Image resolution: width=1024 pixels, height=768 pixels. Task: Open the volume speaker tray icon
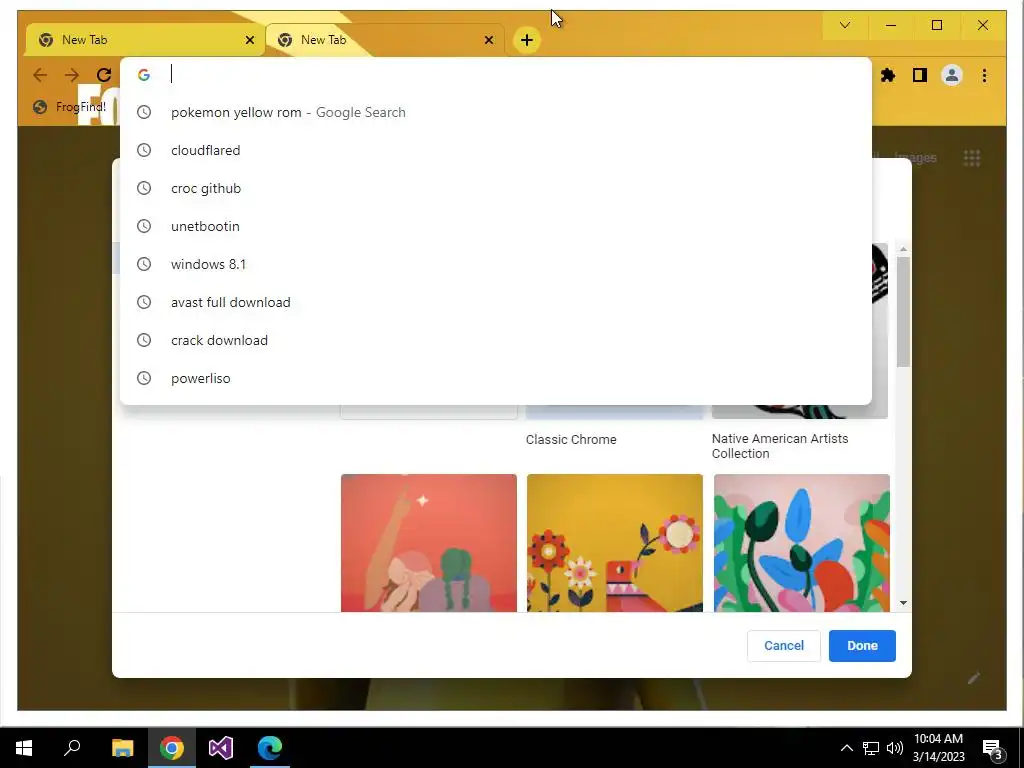point(895,748)
